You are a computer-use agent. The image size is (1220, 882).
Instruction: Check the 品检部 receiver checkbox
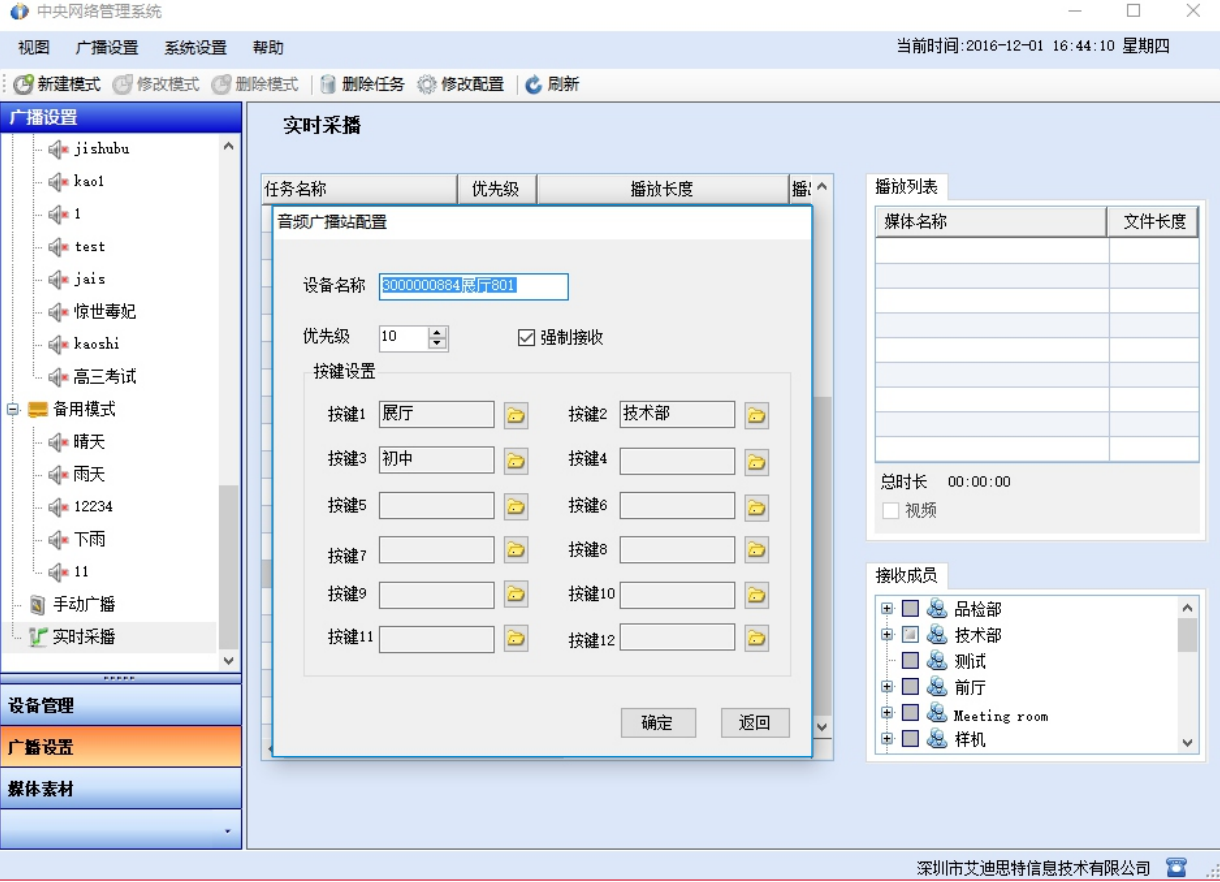[910, 608]
